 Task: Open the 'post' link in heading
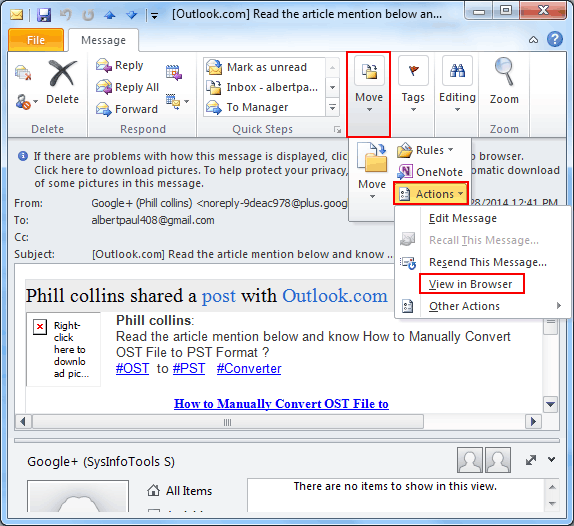(x=219, y=296)
